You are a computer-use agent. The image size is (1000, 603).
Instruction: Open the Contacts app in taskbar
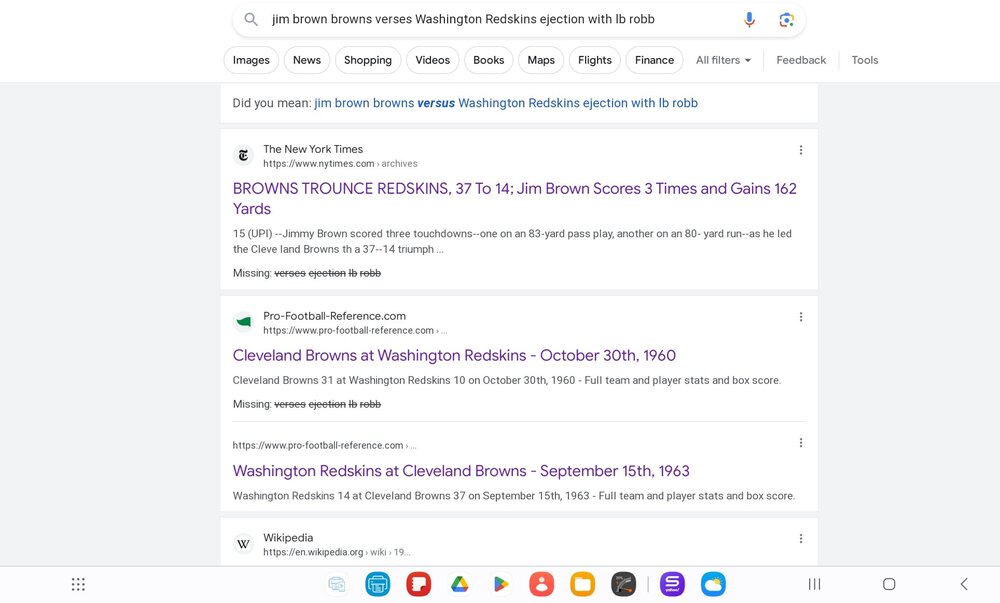pos(541,585)
